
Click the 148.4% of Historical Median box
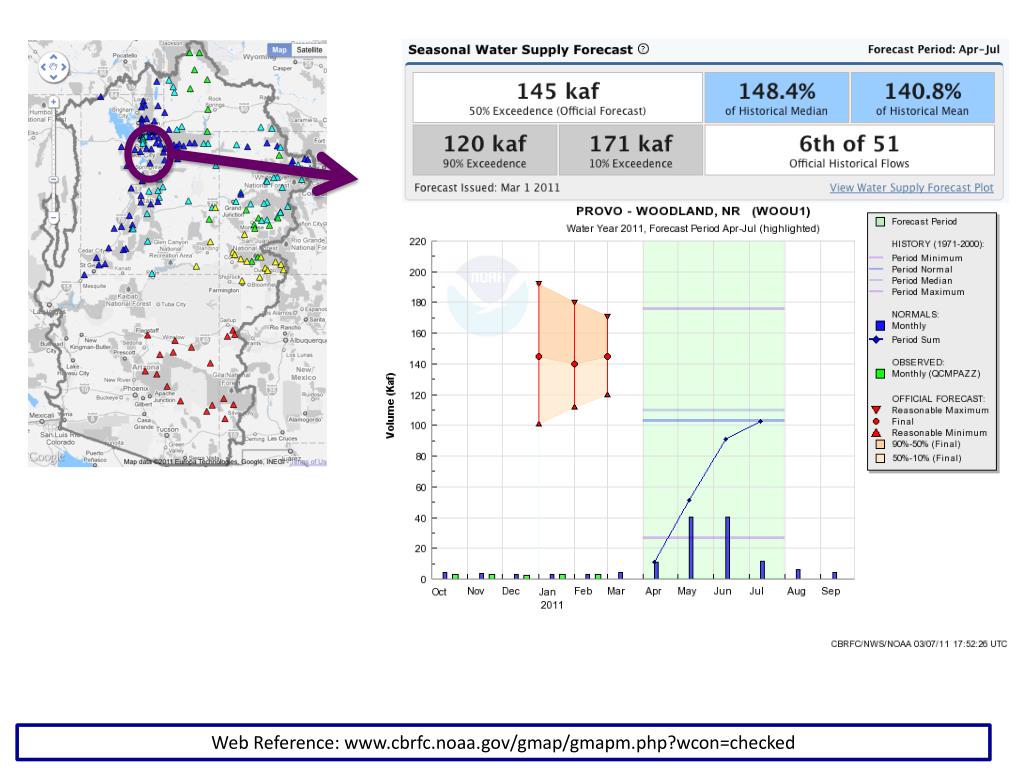click(776, 97)
